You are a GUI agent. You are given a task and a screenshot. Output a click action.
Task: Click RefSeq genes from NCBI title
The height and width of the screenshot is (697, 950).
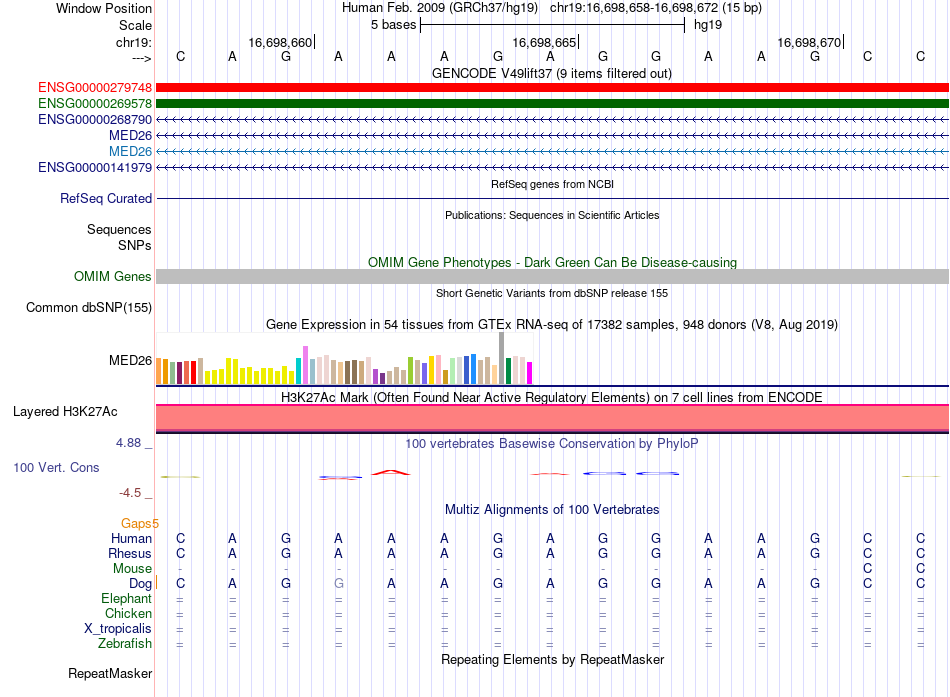click(552, 184)
